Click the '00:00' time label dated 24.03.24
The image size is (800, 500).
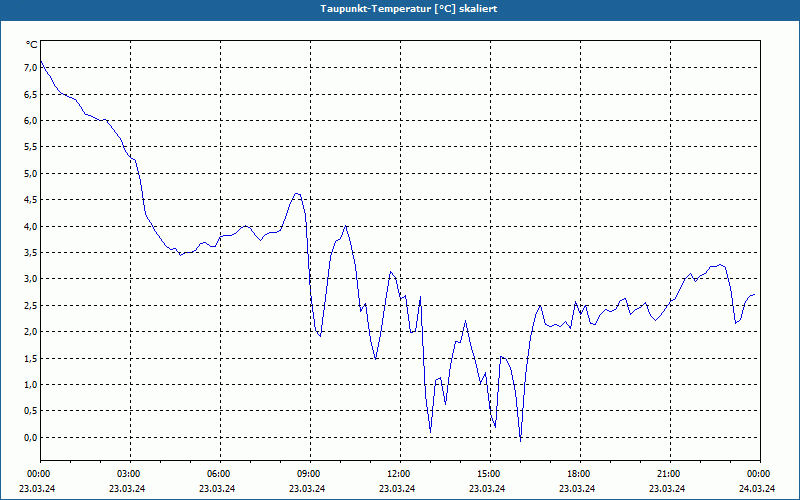tap(759, 473)
